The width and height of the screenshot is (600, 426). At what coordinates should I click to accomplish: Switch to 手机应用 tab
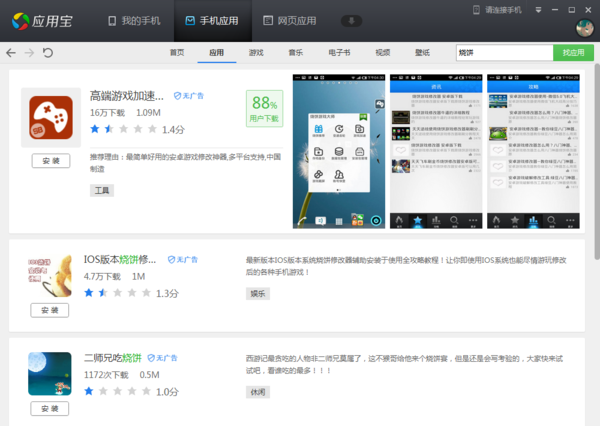pyautogui.click(x=212, y=21)
